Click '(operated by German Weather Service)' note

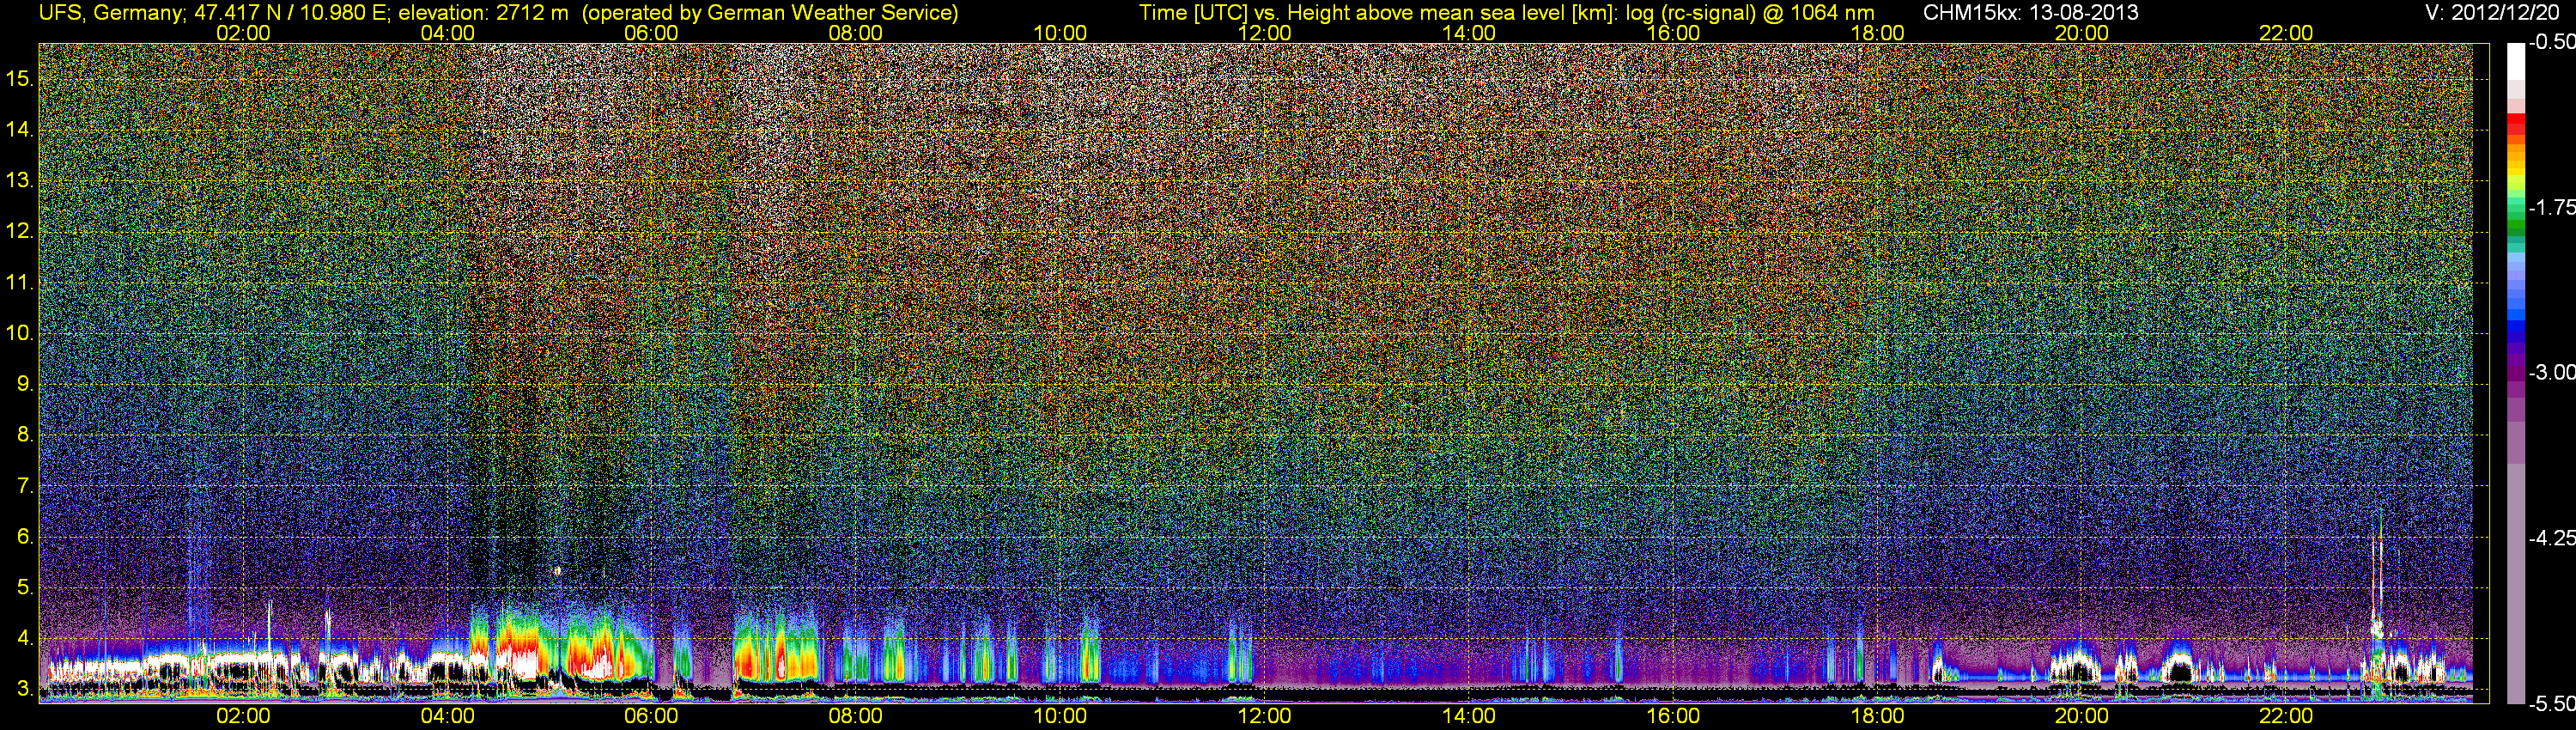tap(769, 13)
